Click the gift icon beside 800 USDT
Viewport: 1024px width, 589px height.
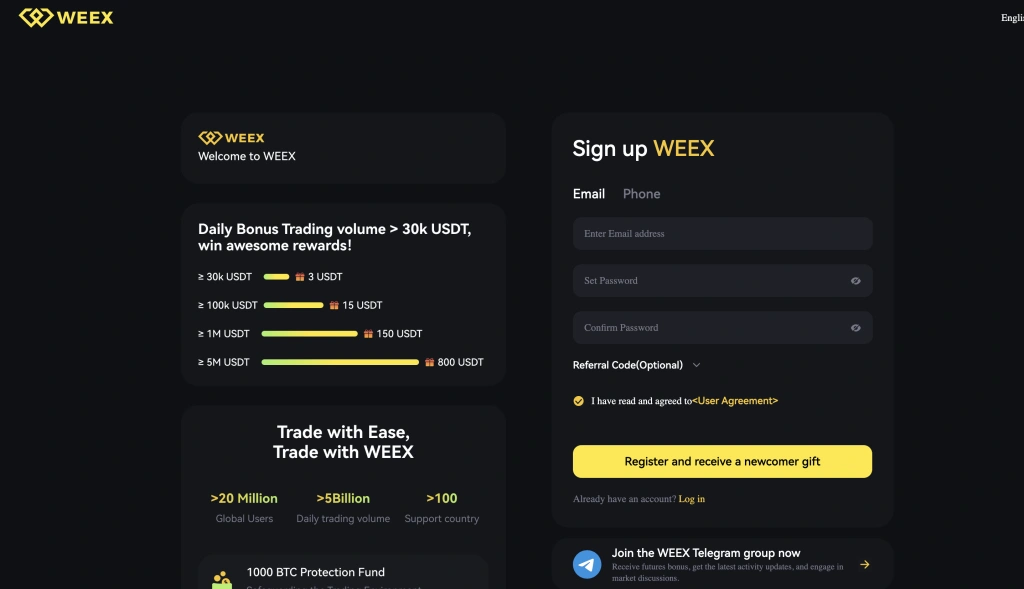pos(429,362)
